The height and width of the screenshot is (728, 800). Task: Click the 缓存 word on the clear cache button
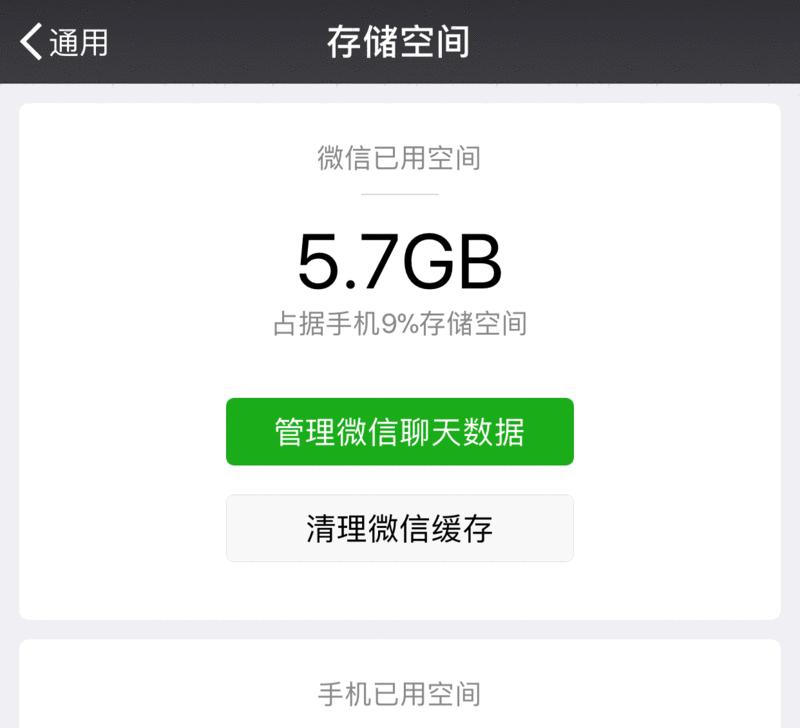coord(462,529)
